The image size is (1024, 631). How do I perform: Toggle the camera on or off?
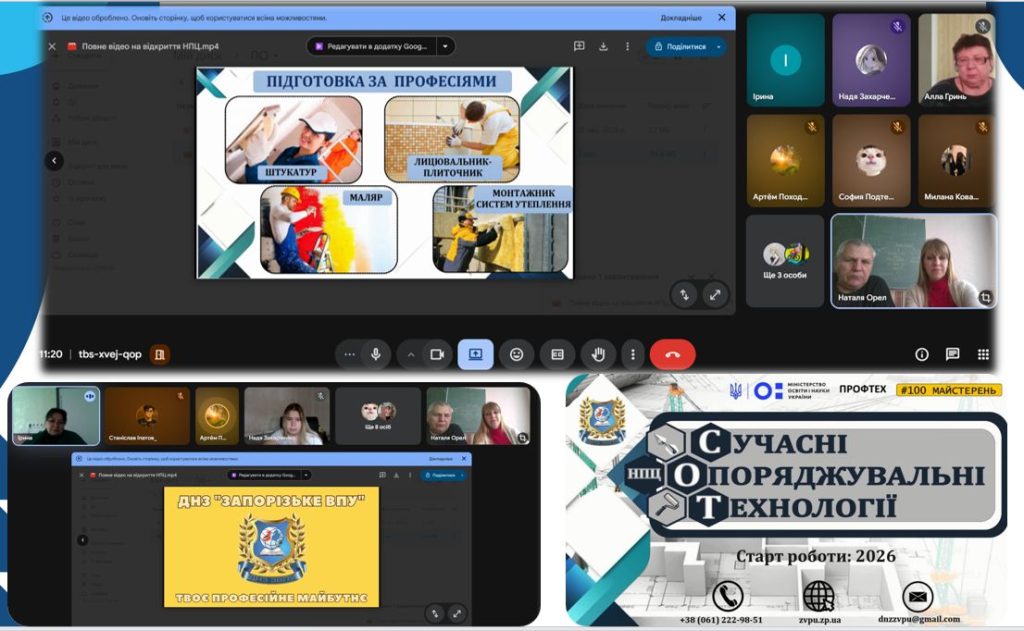[436, 354]
